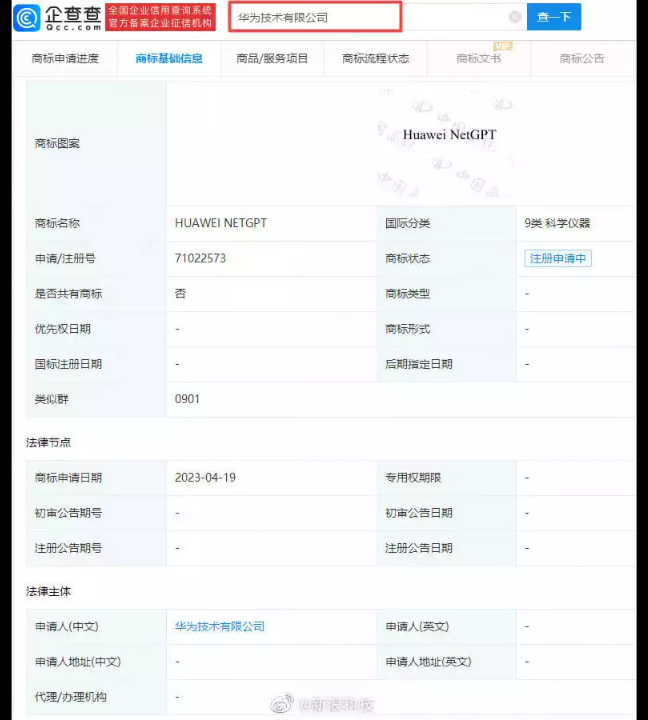Click the 9类 科学仪器 classification value

(x=557, y=223)
